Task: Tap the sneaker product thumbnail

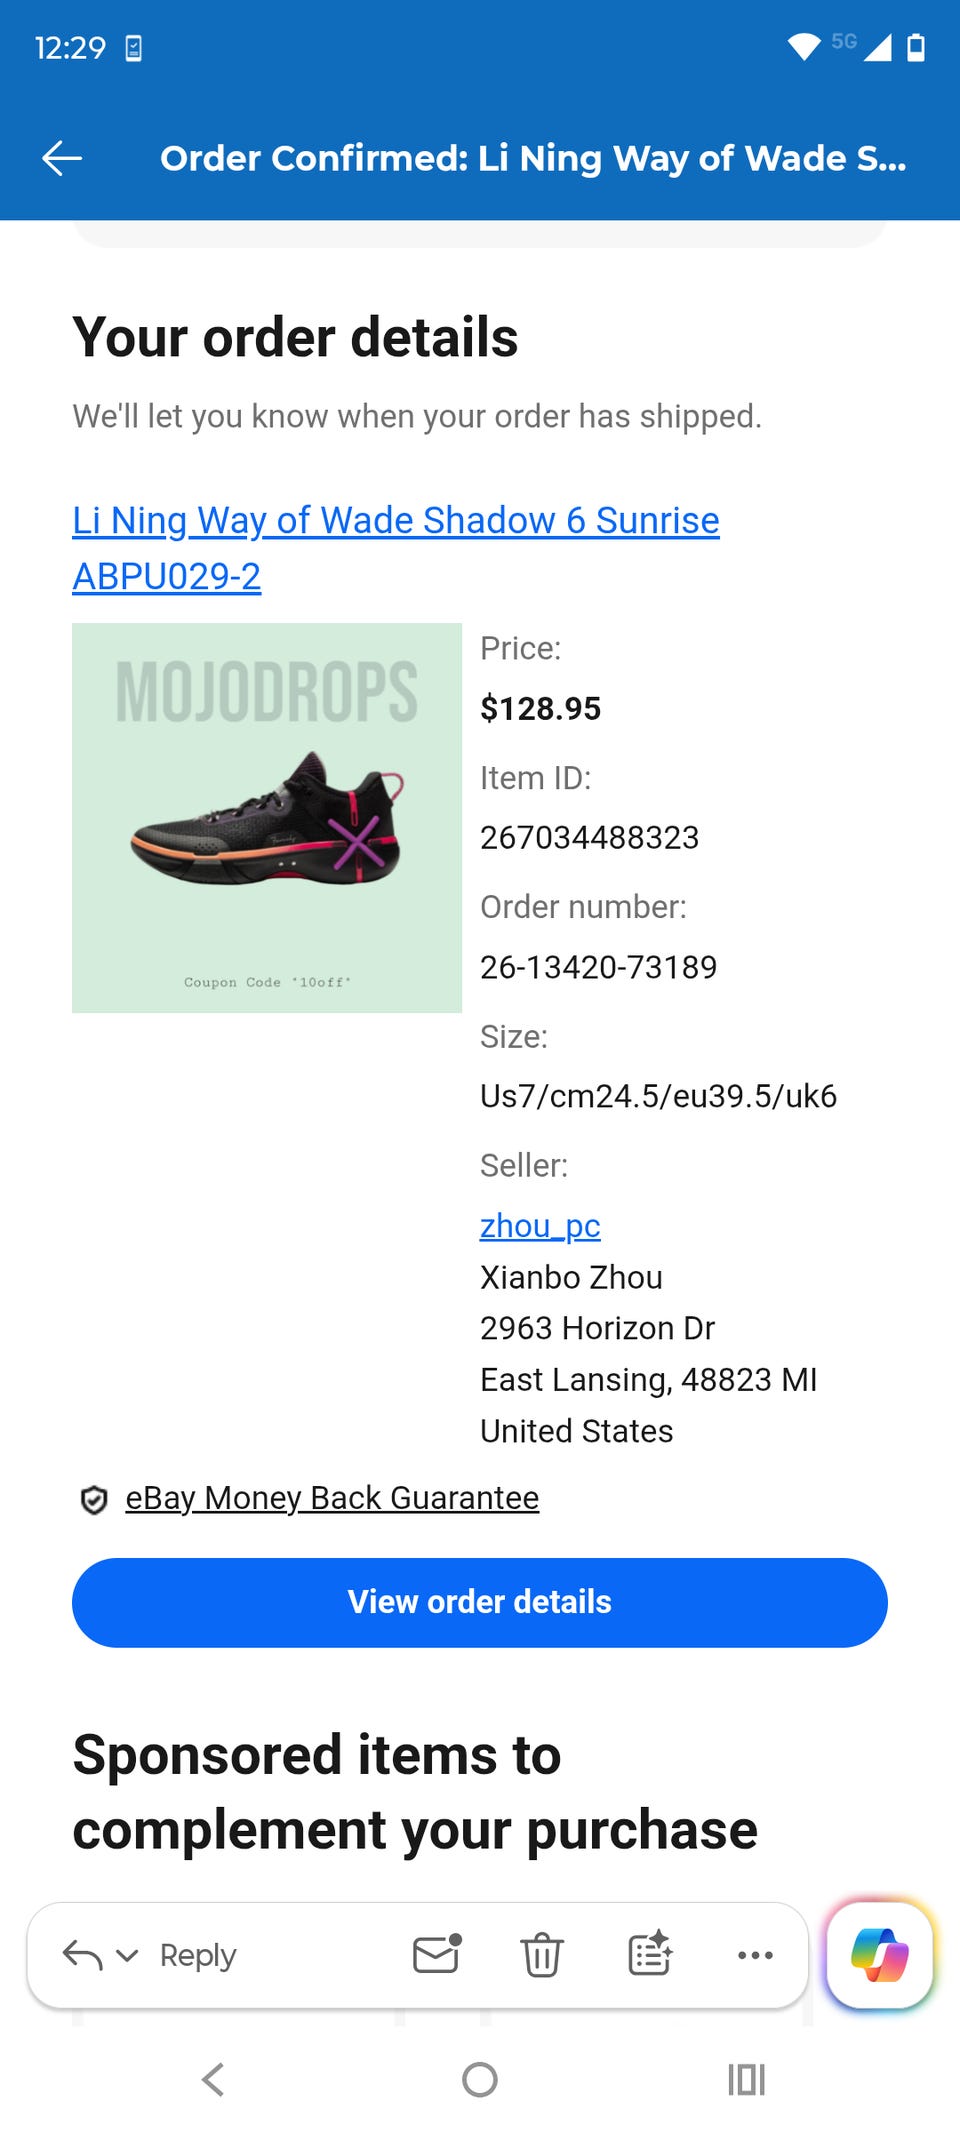Action: click(267, 818)
